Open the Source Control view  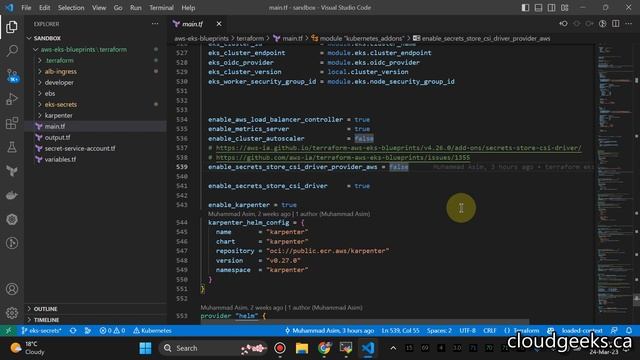[12, 75]
